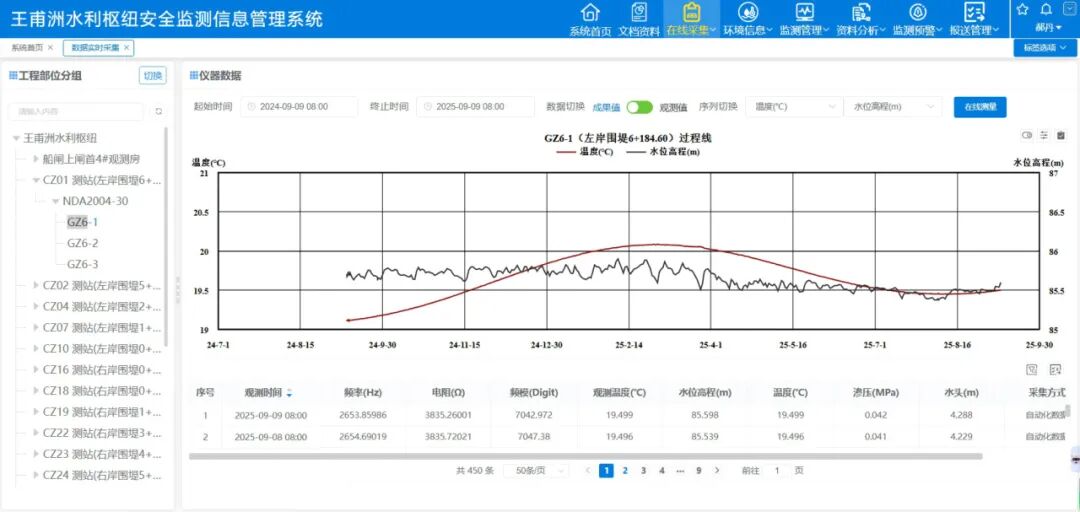This screenshot has width=1080, height=512.
Task: Click 在线测量 button
Action: coord(980,107)
